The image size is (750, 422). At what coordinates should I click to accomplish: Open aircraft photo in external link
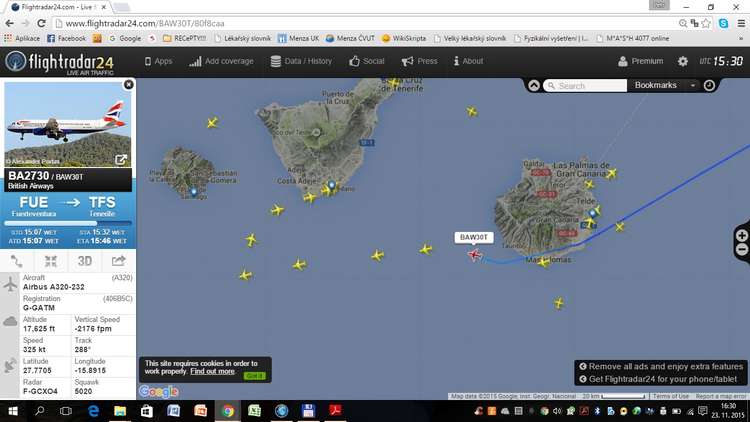(121, 160)
